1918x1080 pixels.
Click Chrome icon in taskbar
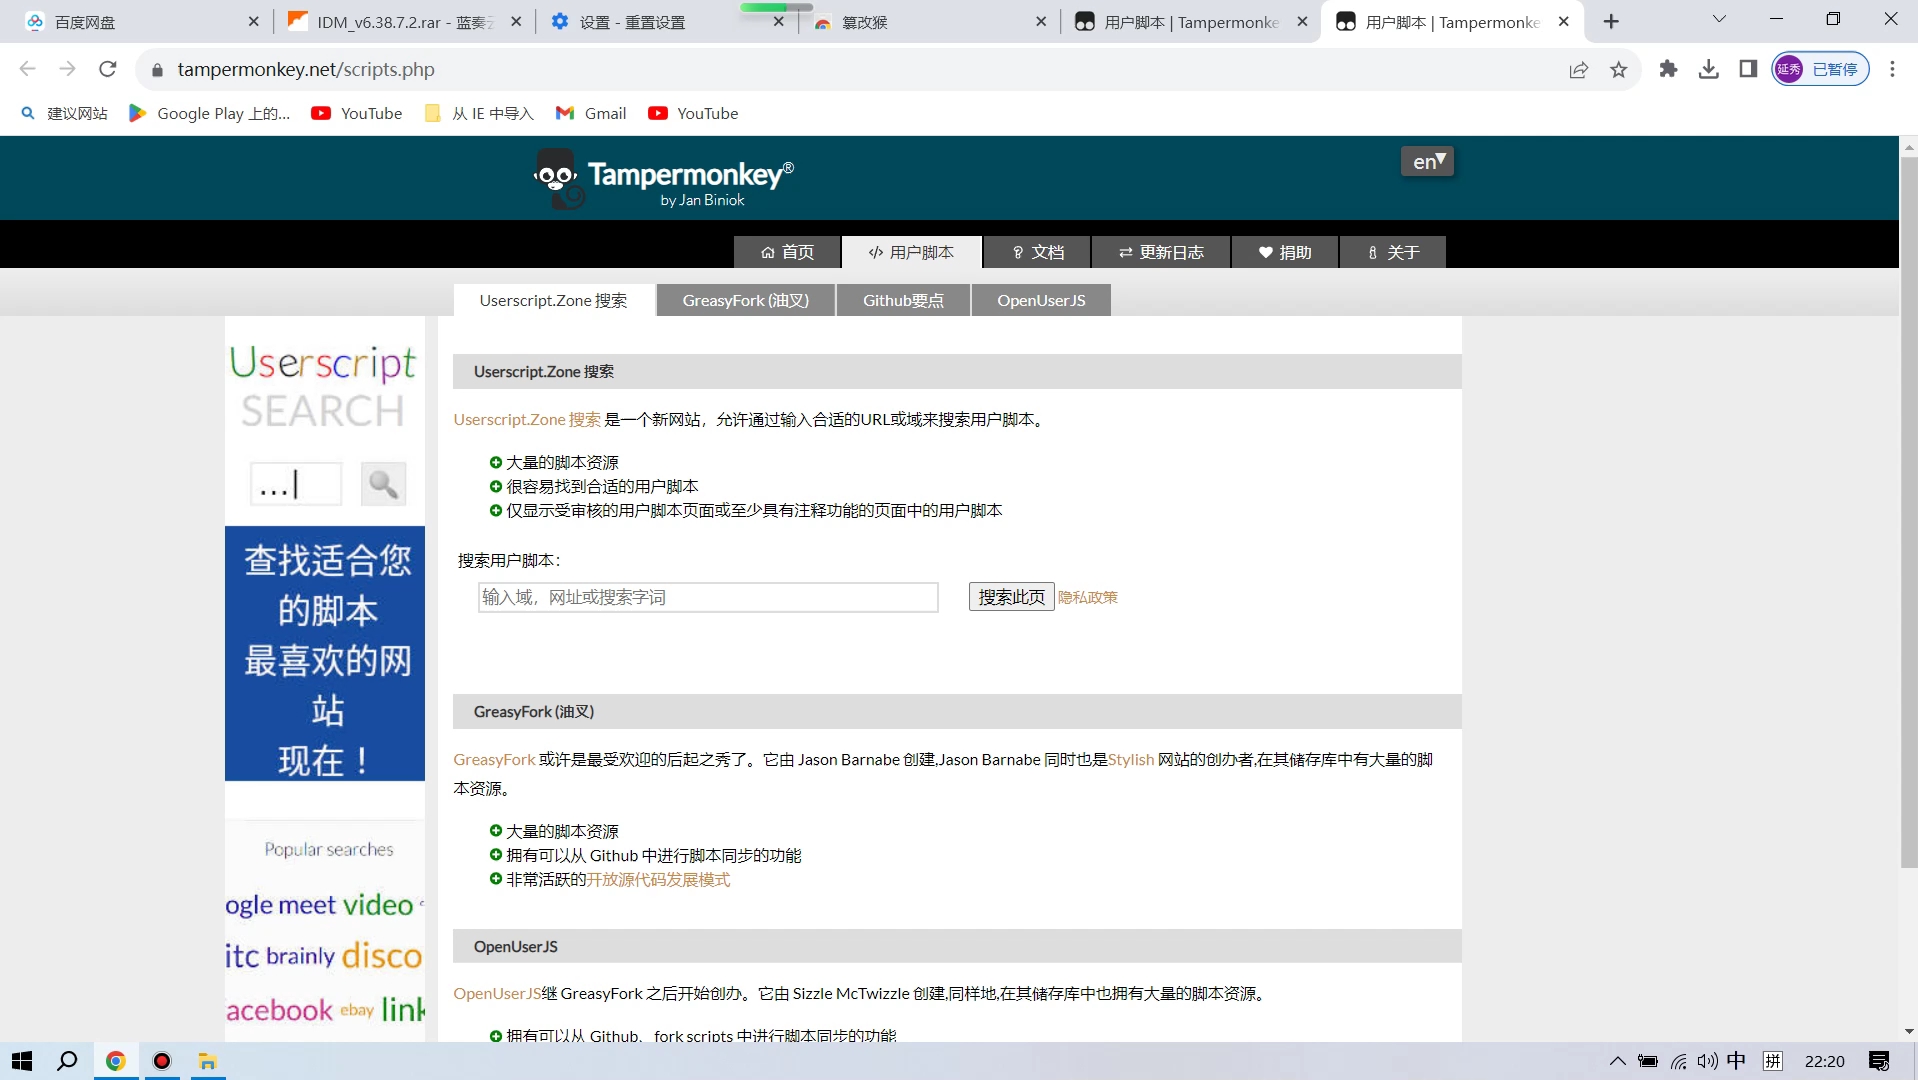click(116, 1061)
